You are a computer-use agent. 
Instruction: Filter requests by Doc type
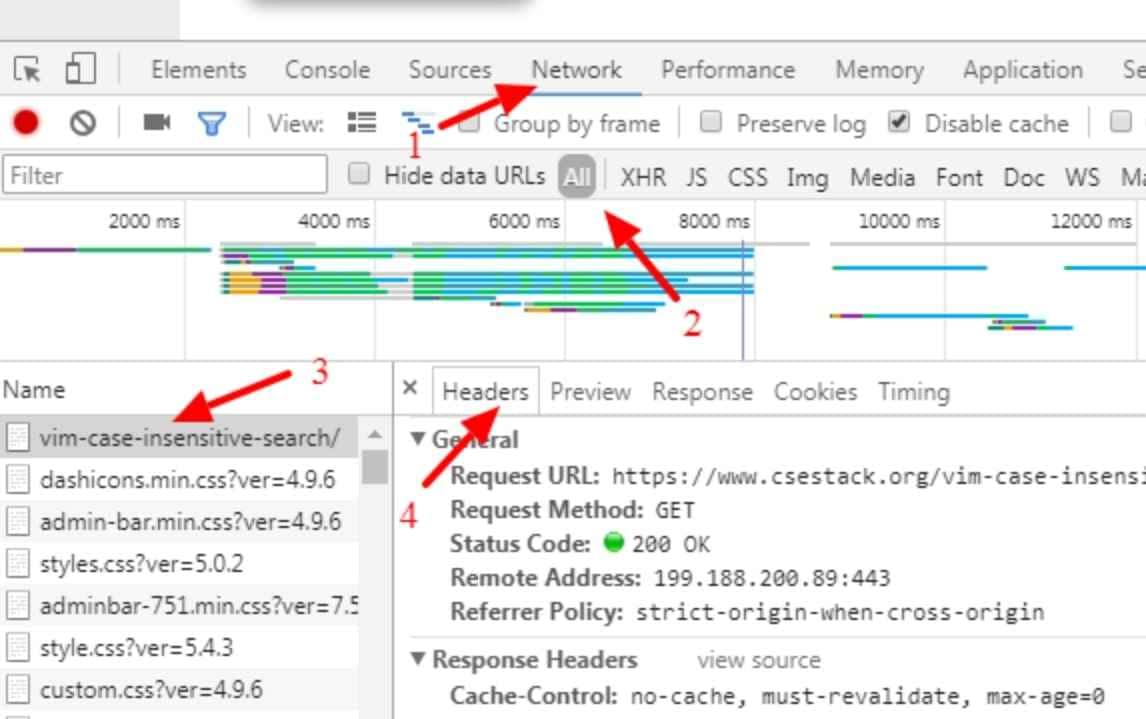1024,177
